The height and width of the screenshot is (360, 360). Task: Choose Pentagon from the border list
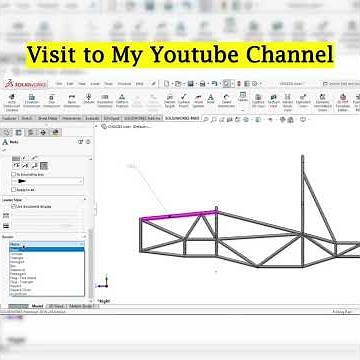47,274
